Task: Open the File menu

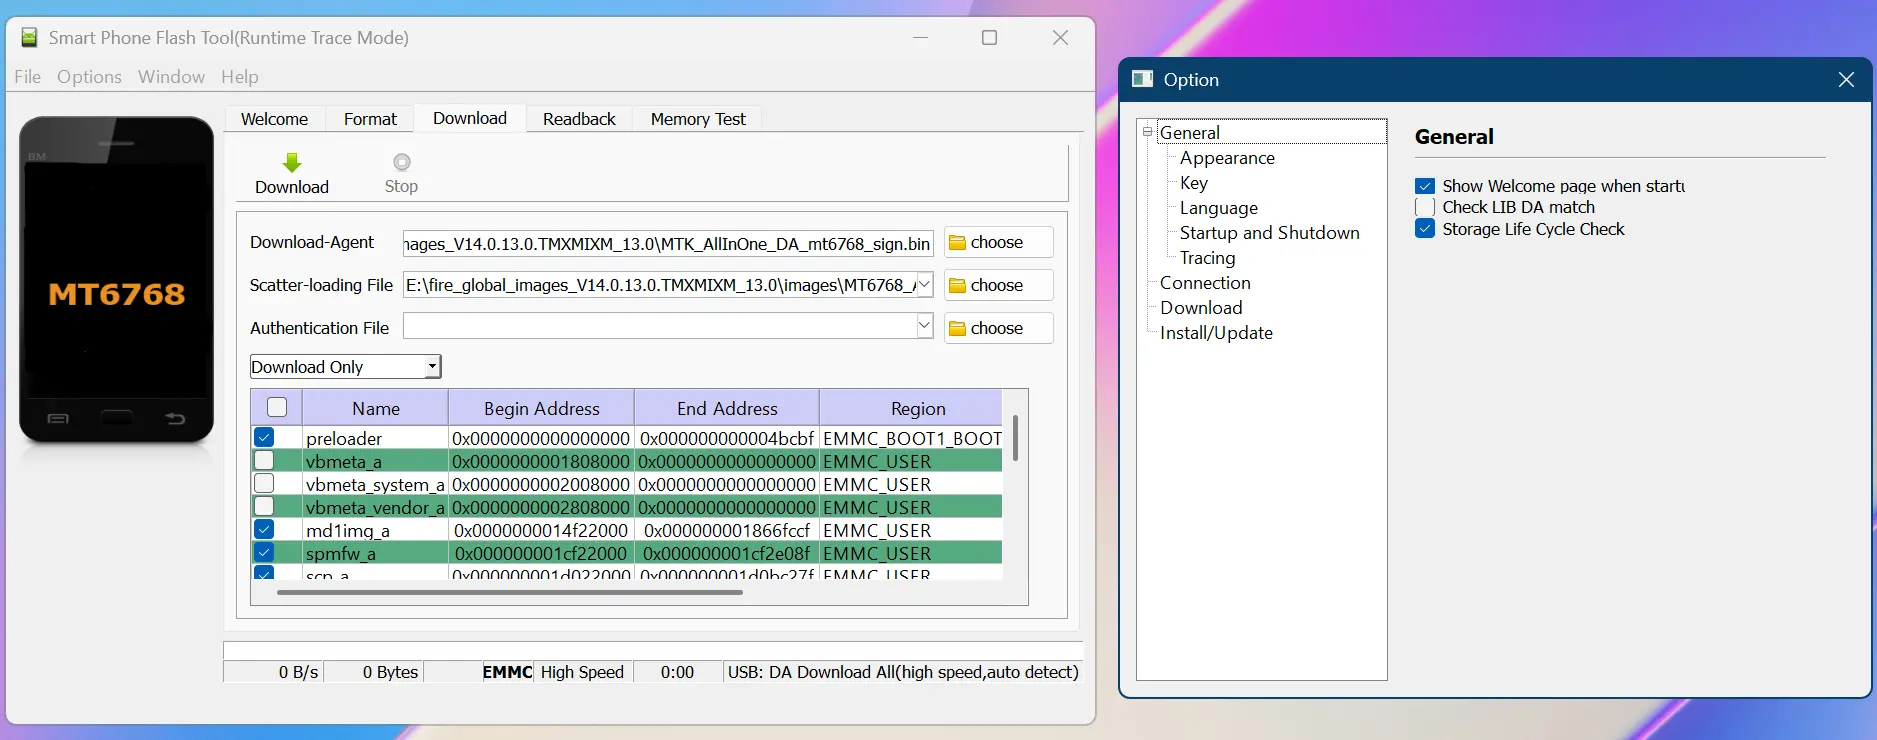Action: pyautogui.click(x=28, y=77)
